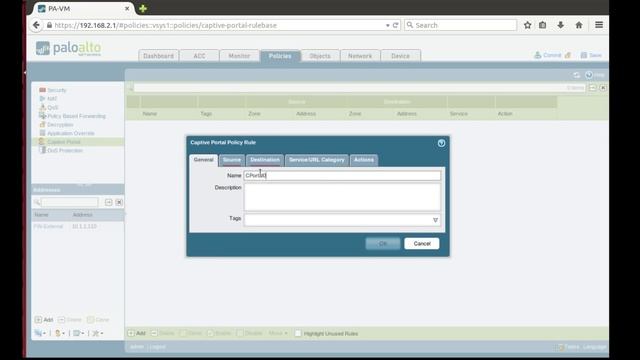Click the Commit icon at top right
The image size is (640, 360).
(x=538, y=55)
